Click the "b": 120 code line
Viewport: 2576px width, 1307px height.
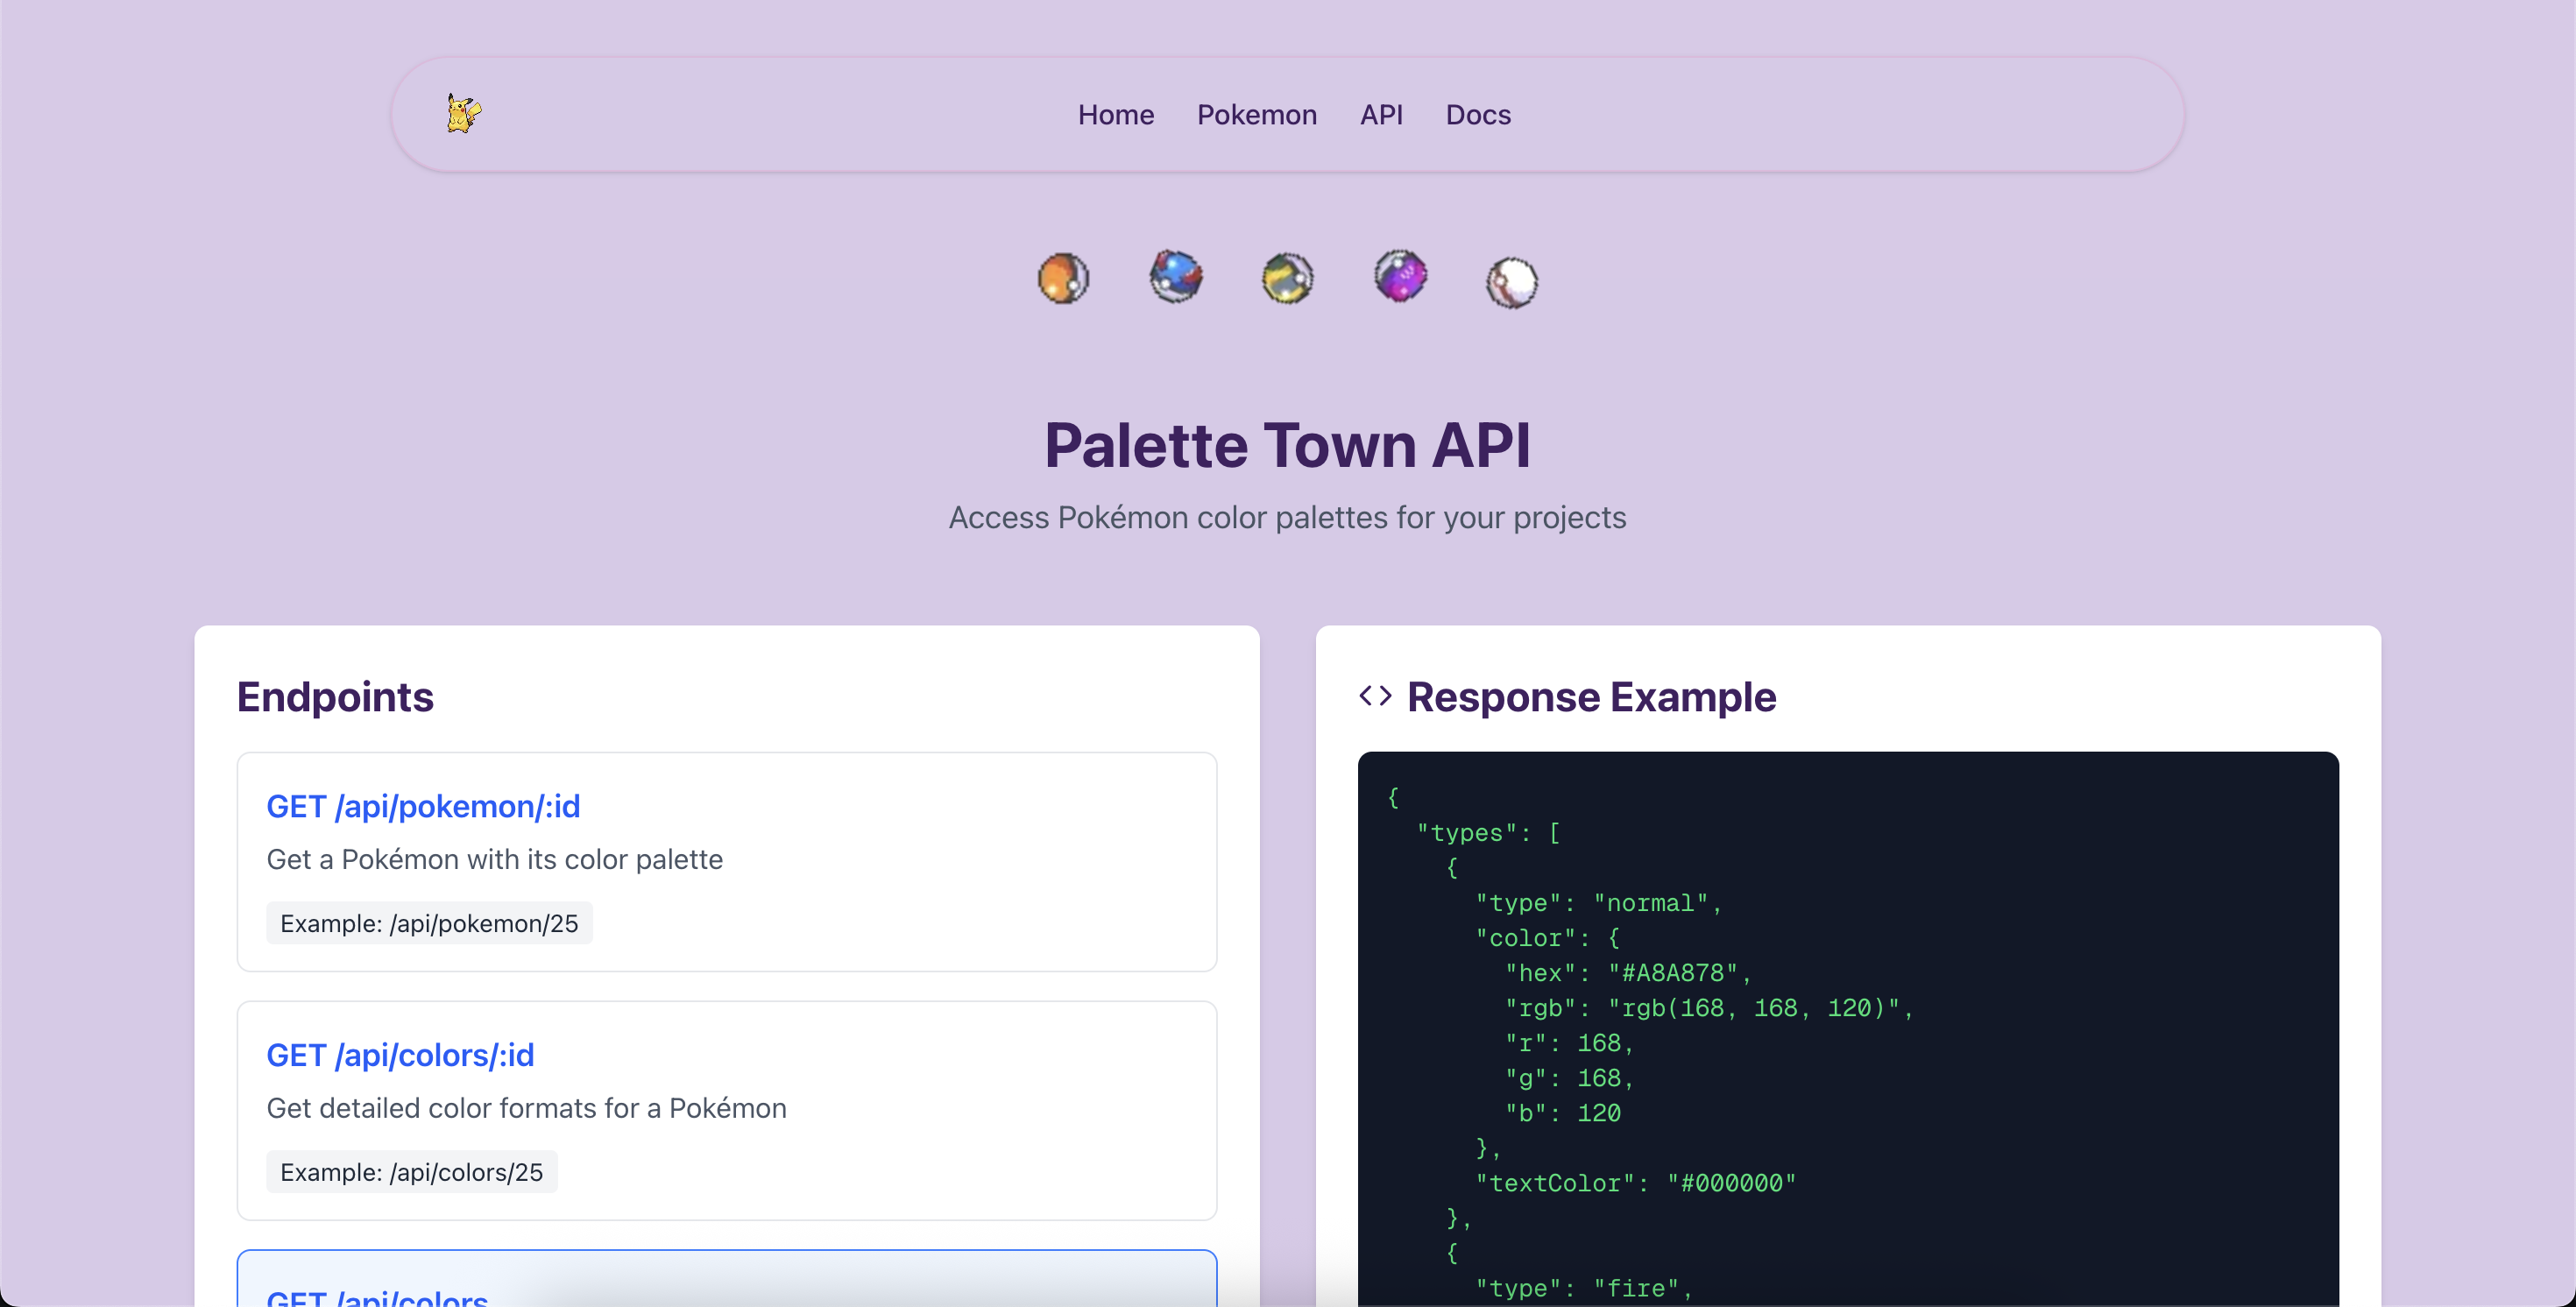pyautogui.click(x=1562, y=1113)
